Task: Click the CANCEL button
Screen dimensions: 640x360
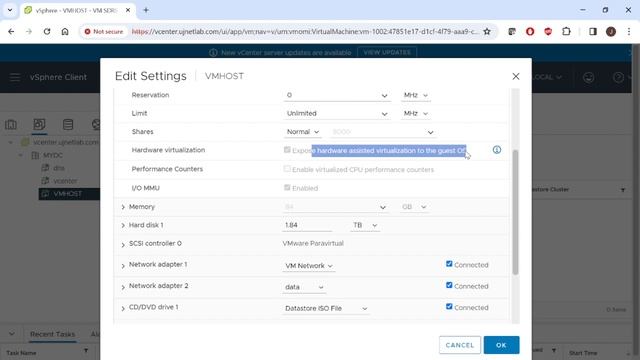Action: (460, 345)
